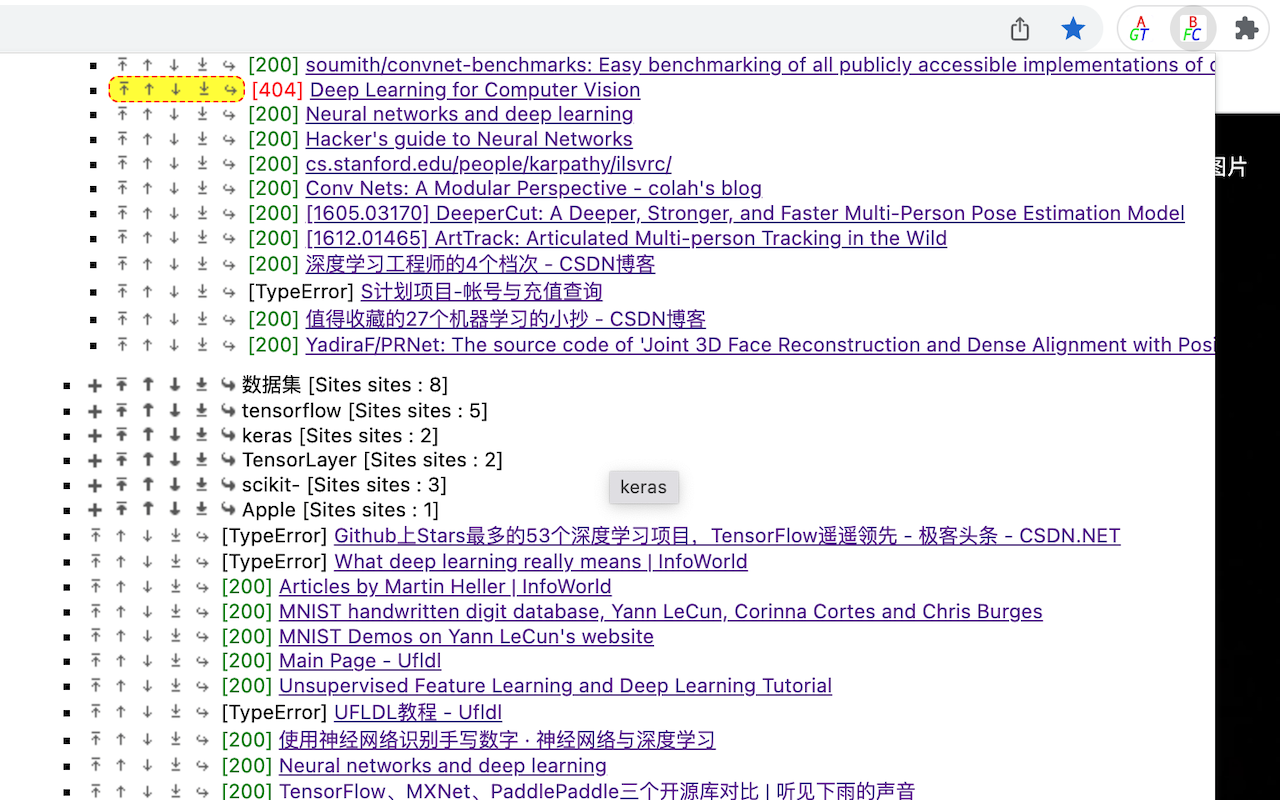The image size is (1280, 800).
Task: Open 'UFLDL教程 - Ufldl' link
Action: pos(418,712)
